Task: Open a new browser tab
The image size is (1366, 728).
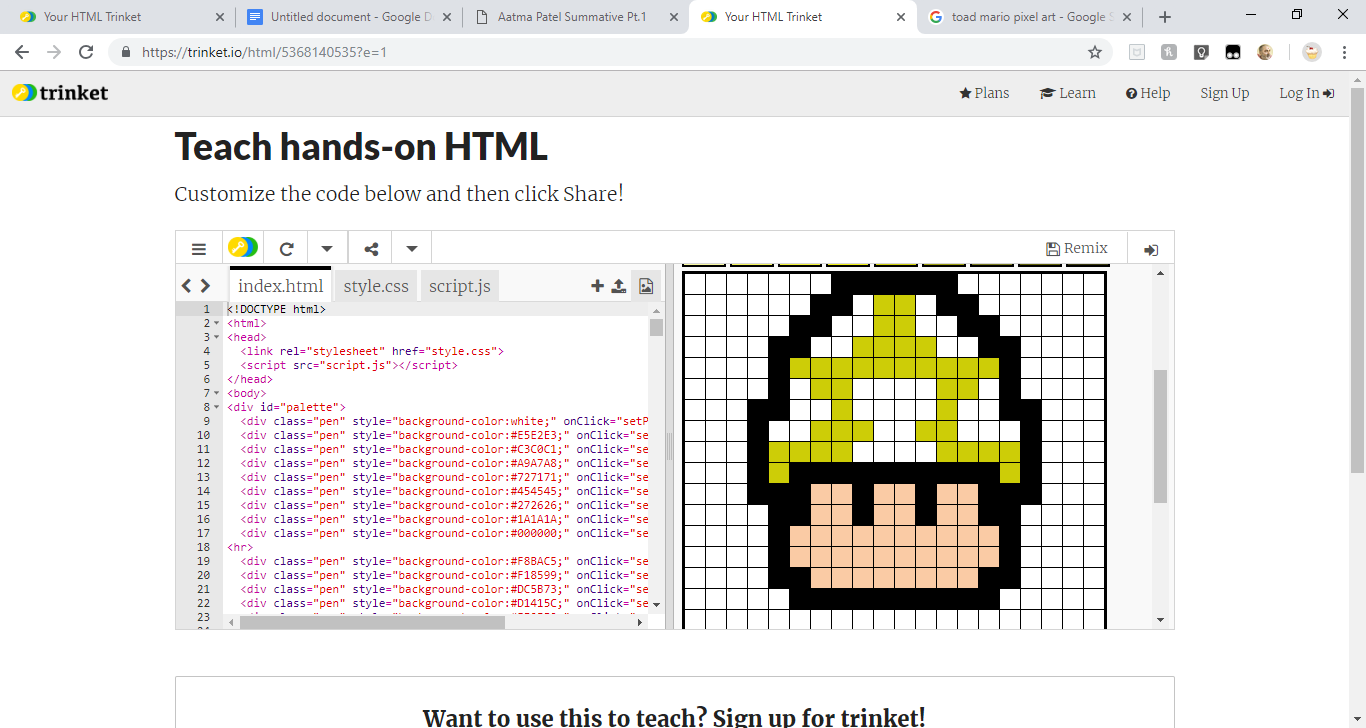Action: click(1164, 17)
